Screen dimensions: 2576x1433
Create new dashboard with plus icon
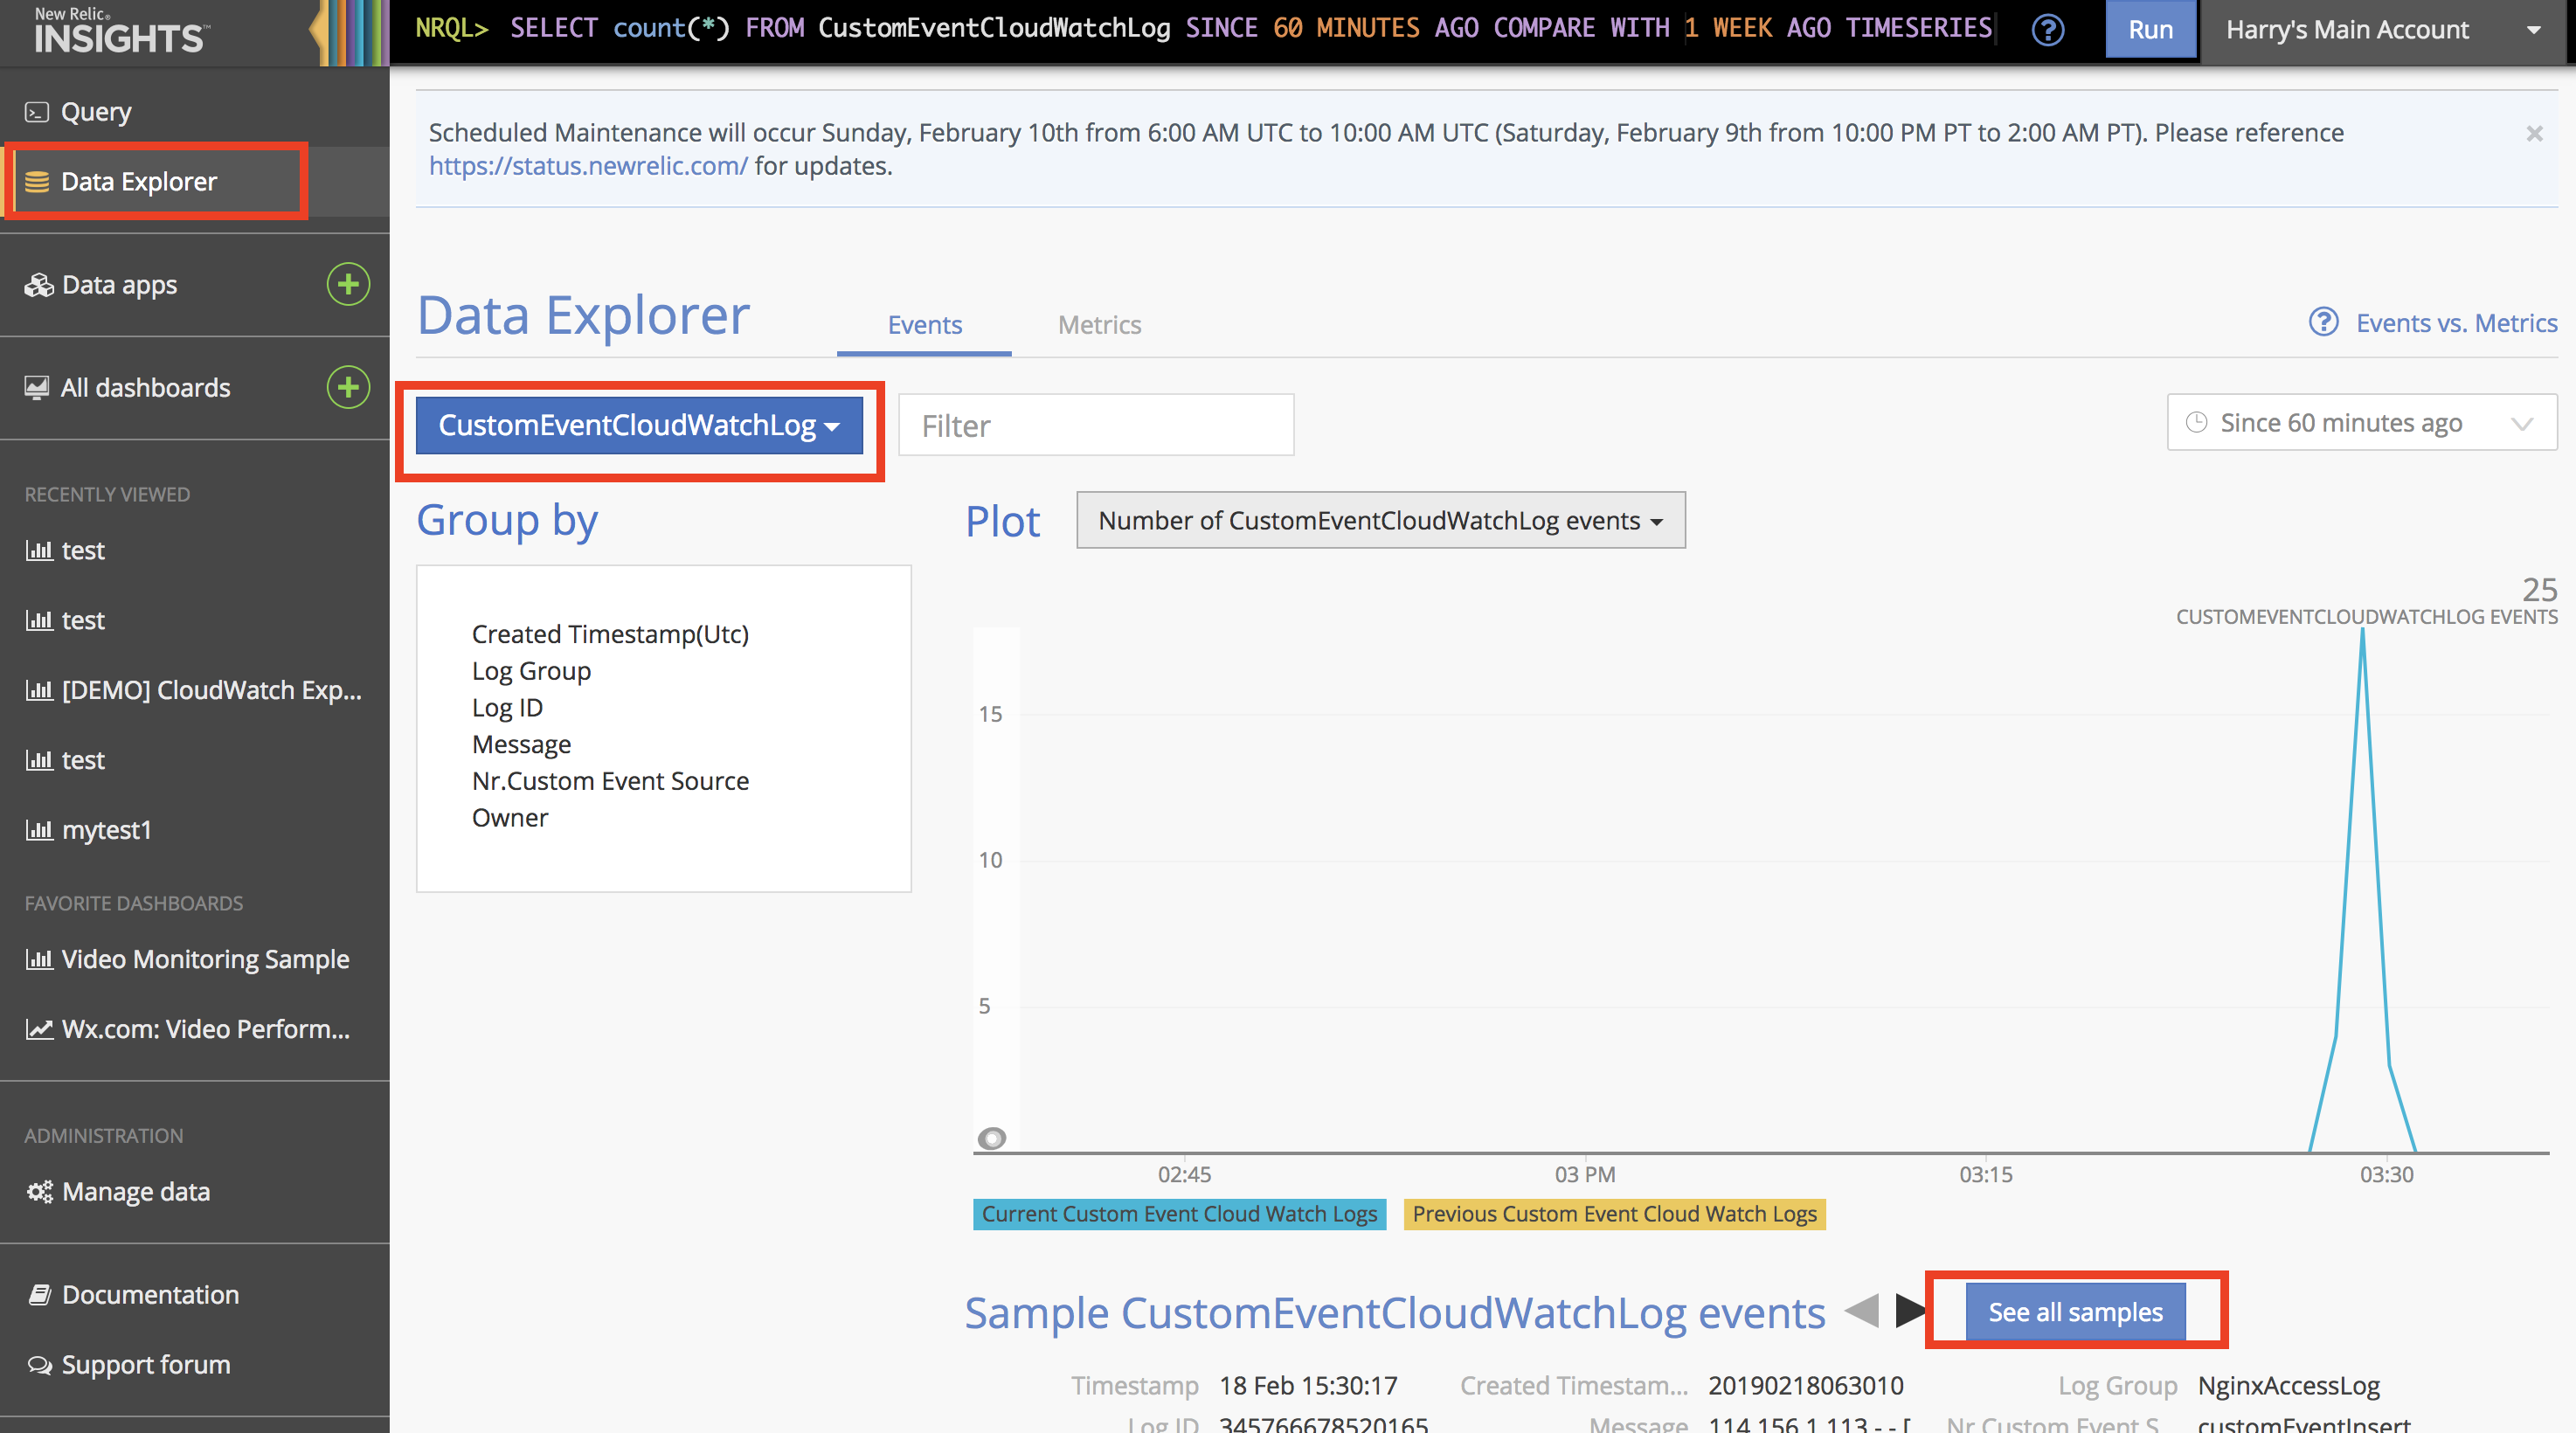pos(348,387)
